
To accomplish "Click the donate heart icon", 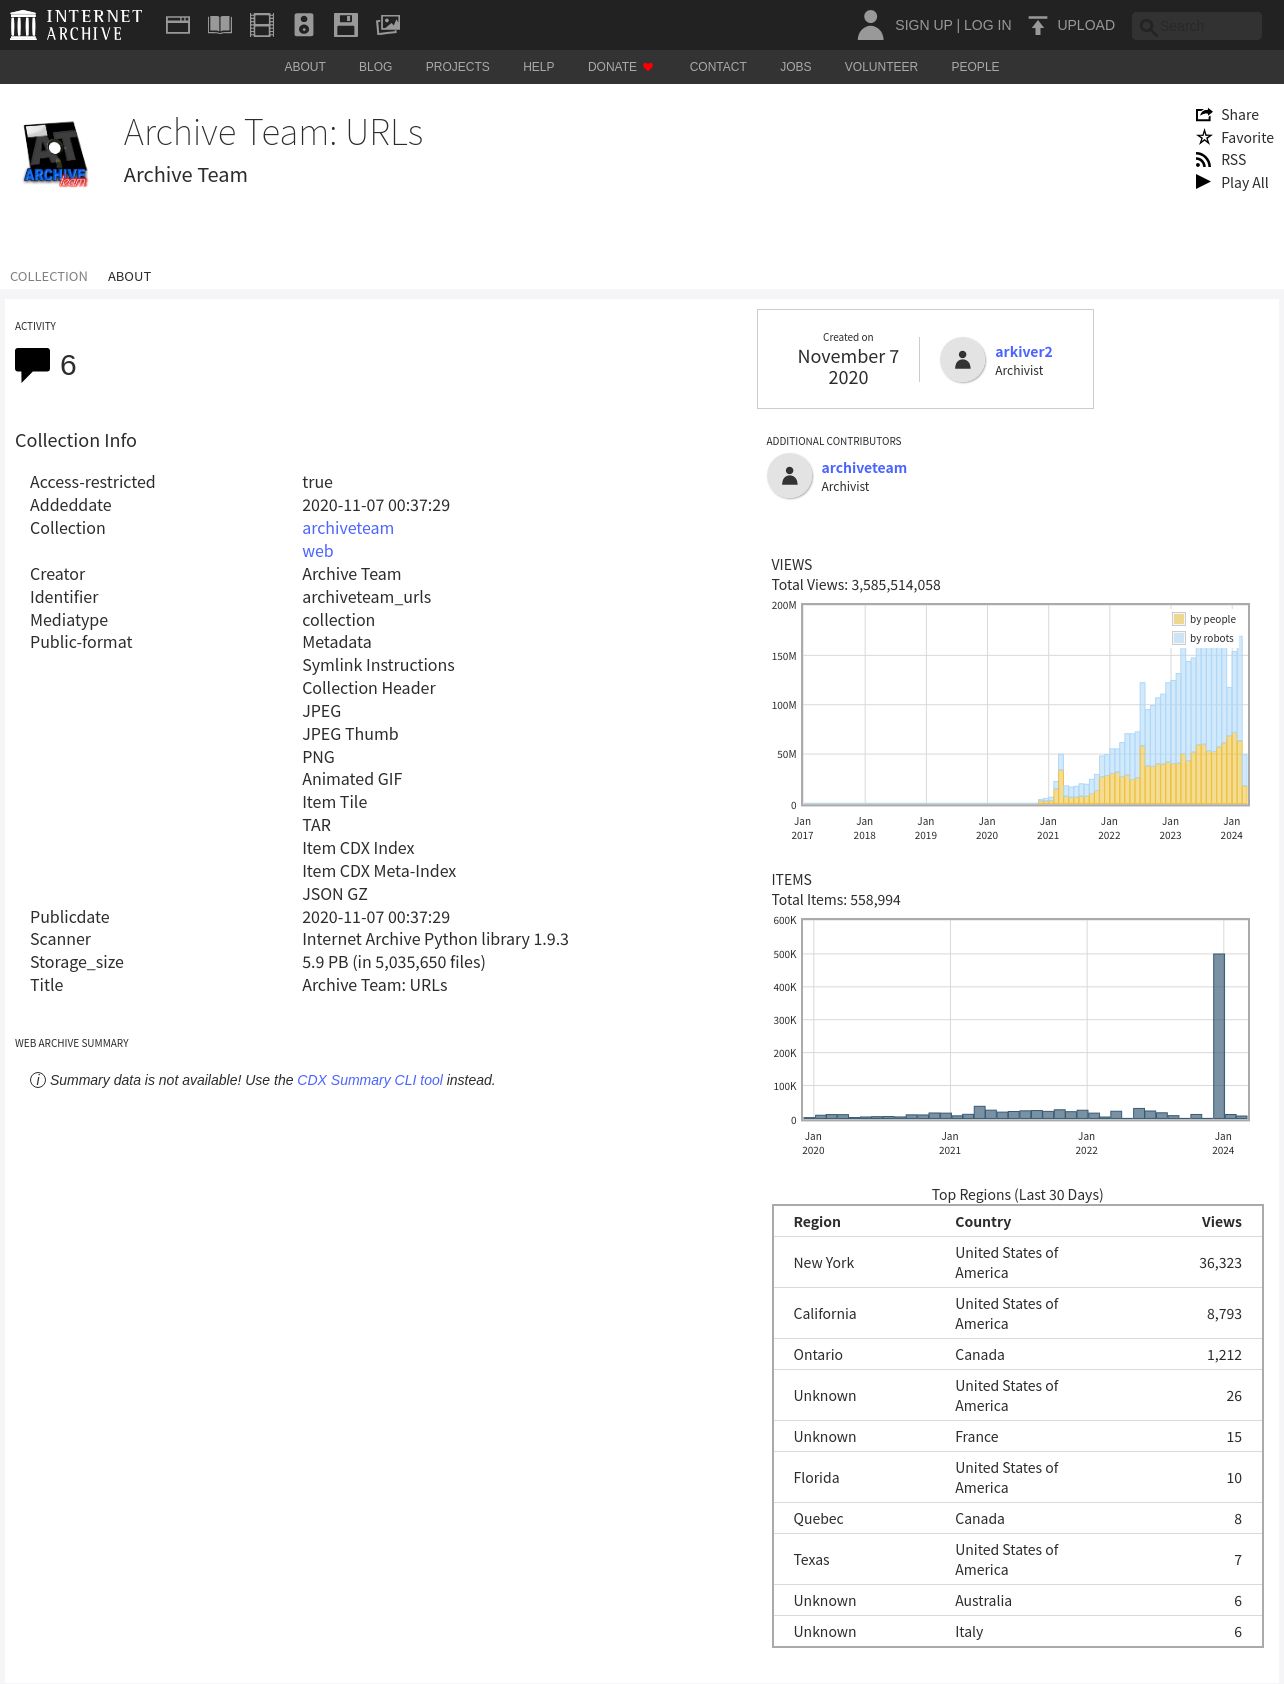I will pyautogui.click(x=648, y=67).
